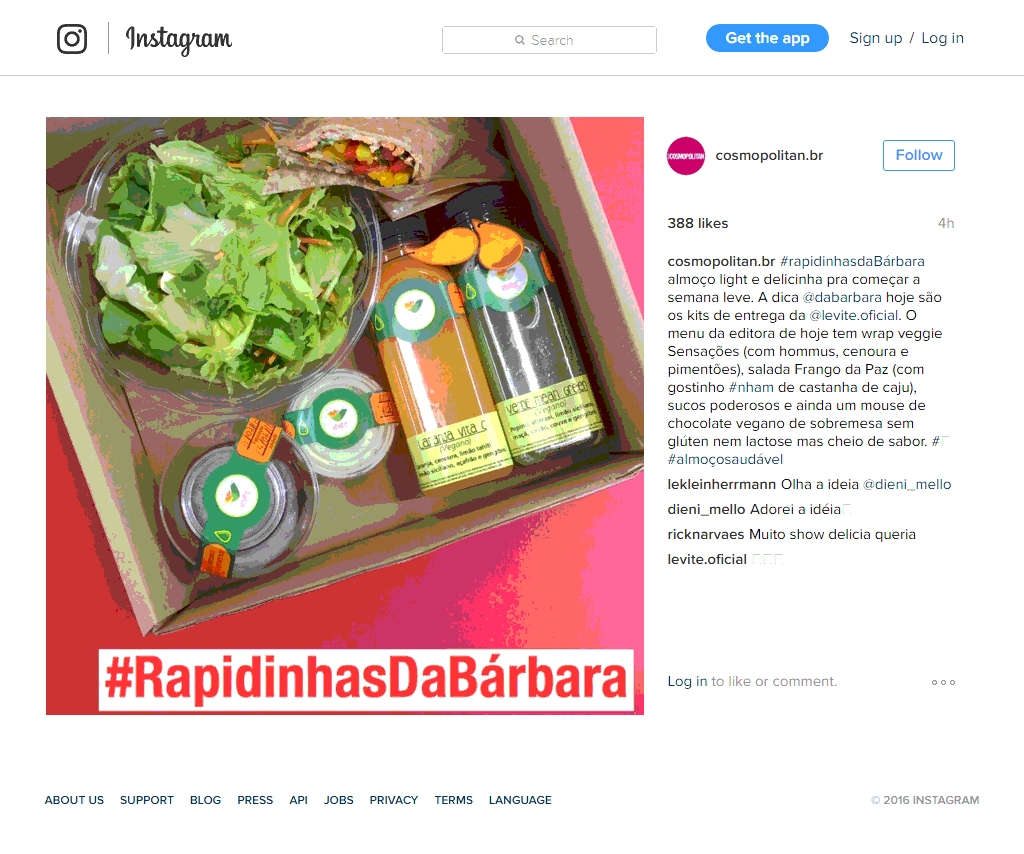This screenshot has height=854, width=1024.
Task: Open commenter dieni_mello's profile
Action: pyautogui.click(x=706, y=509)
